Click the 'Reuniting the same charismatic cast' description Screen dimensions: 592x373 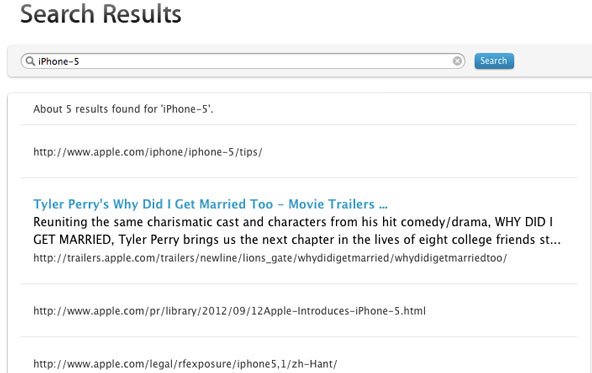click(297, 231)
